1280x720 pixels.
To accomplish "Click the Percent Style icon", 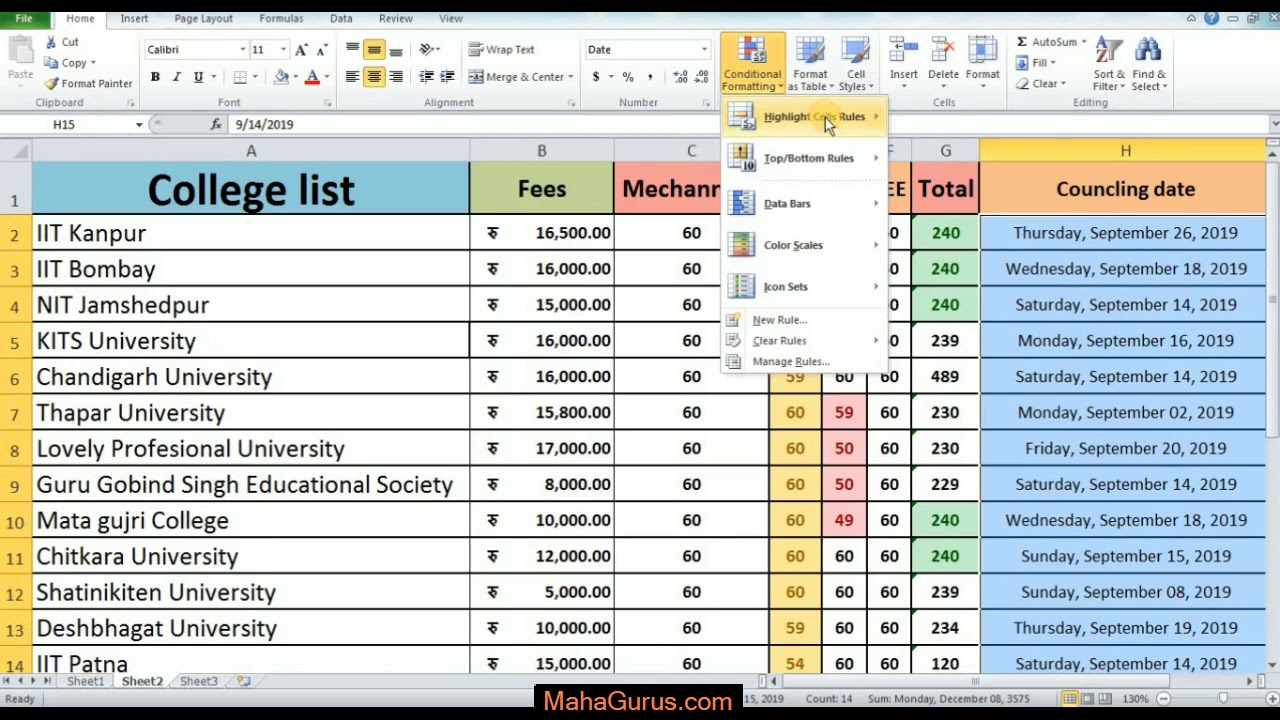I will click(627, 77).
